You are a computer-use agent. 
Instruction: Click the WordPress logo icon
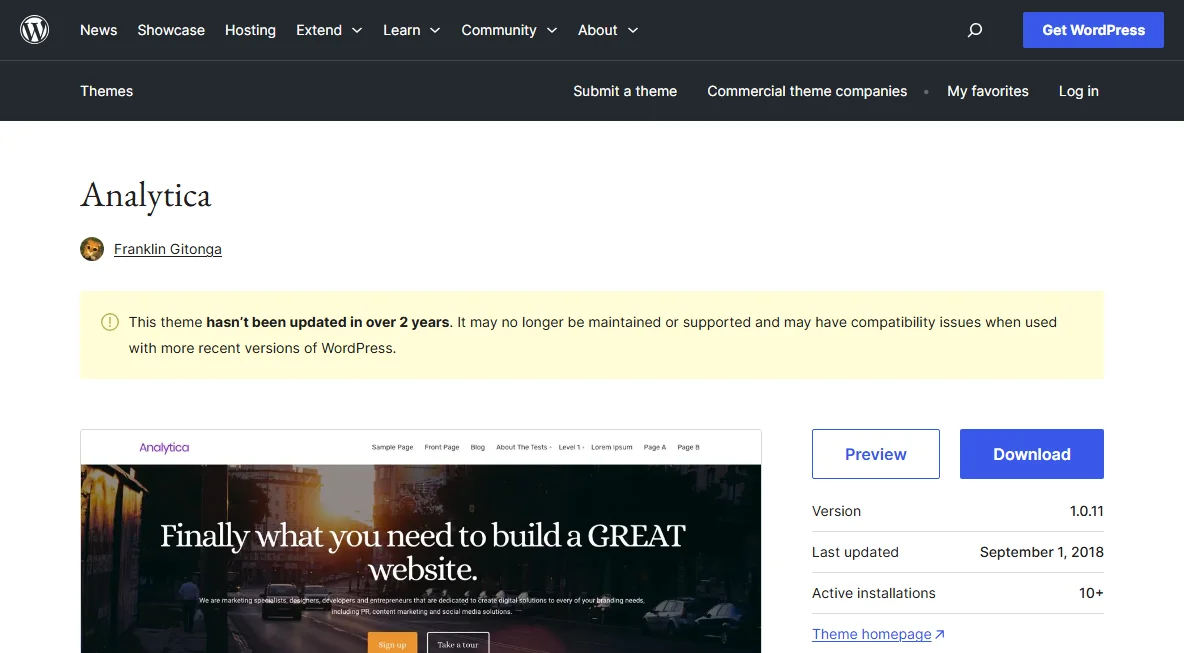(x=34, y=30)
